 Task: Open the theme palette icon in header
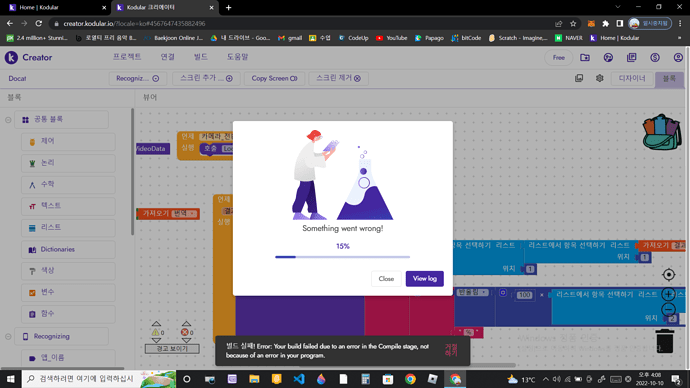click(x=608, y=58)
